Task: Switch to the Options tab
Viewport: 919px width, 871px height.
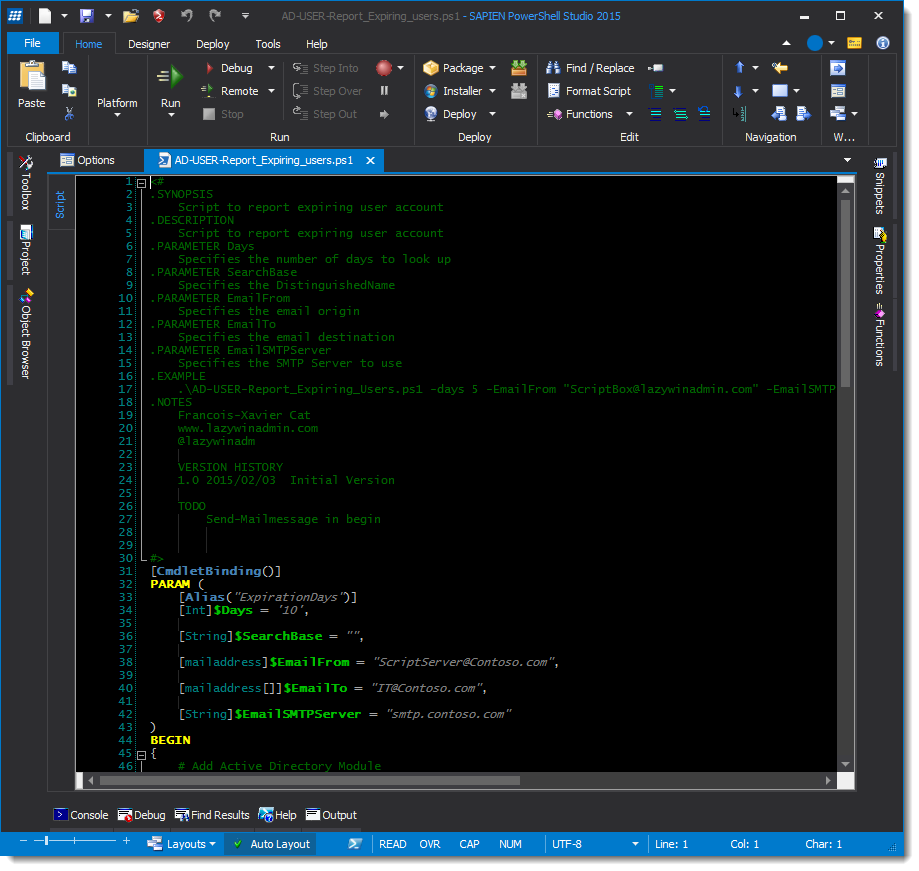Action: click(x=96, y=159)
